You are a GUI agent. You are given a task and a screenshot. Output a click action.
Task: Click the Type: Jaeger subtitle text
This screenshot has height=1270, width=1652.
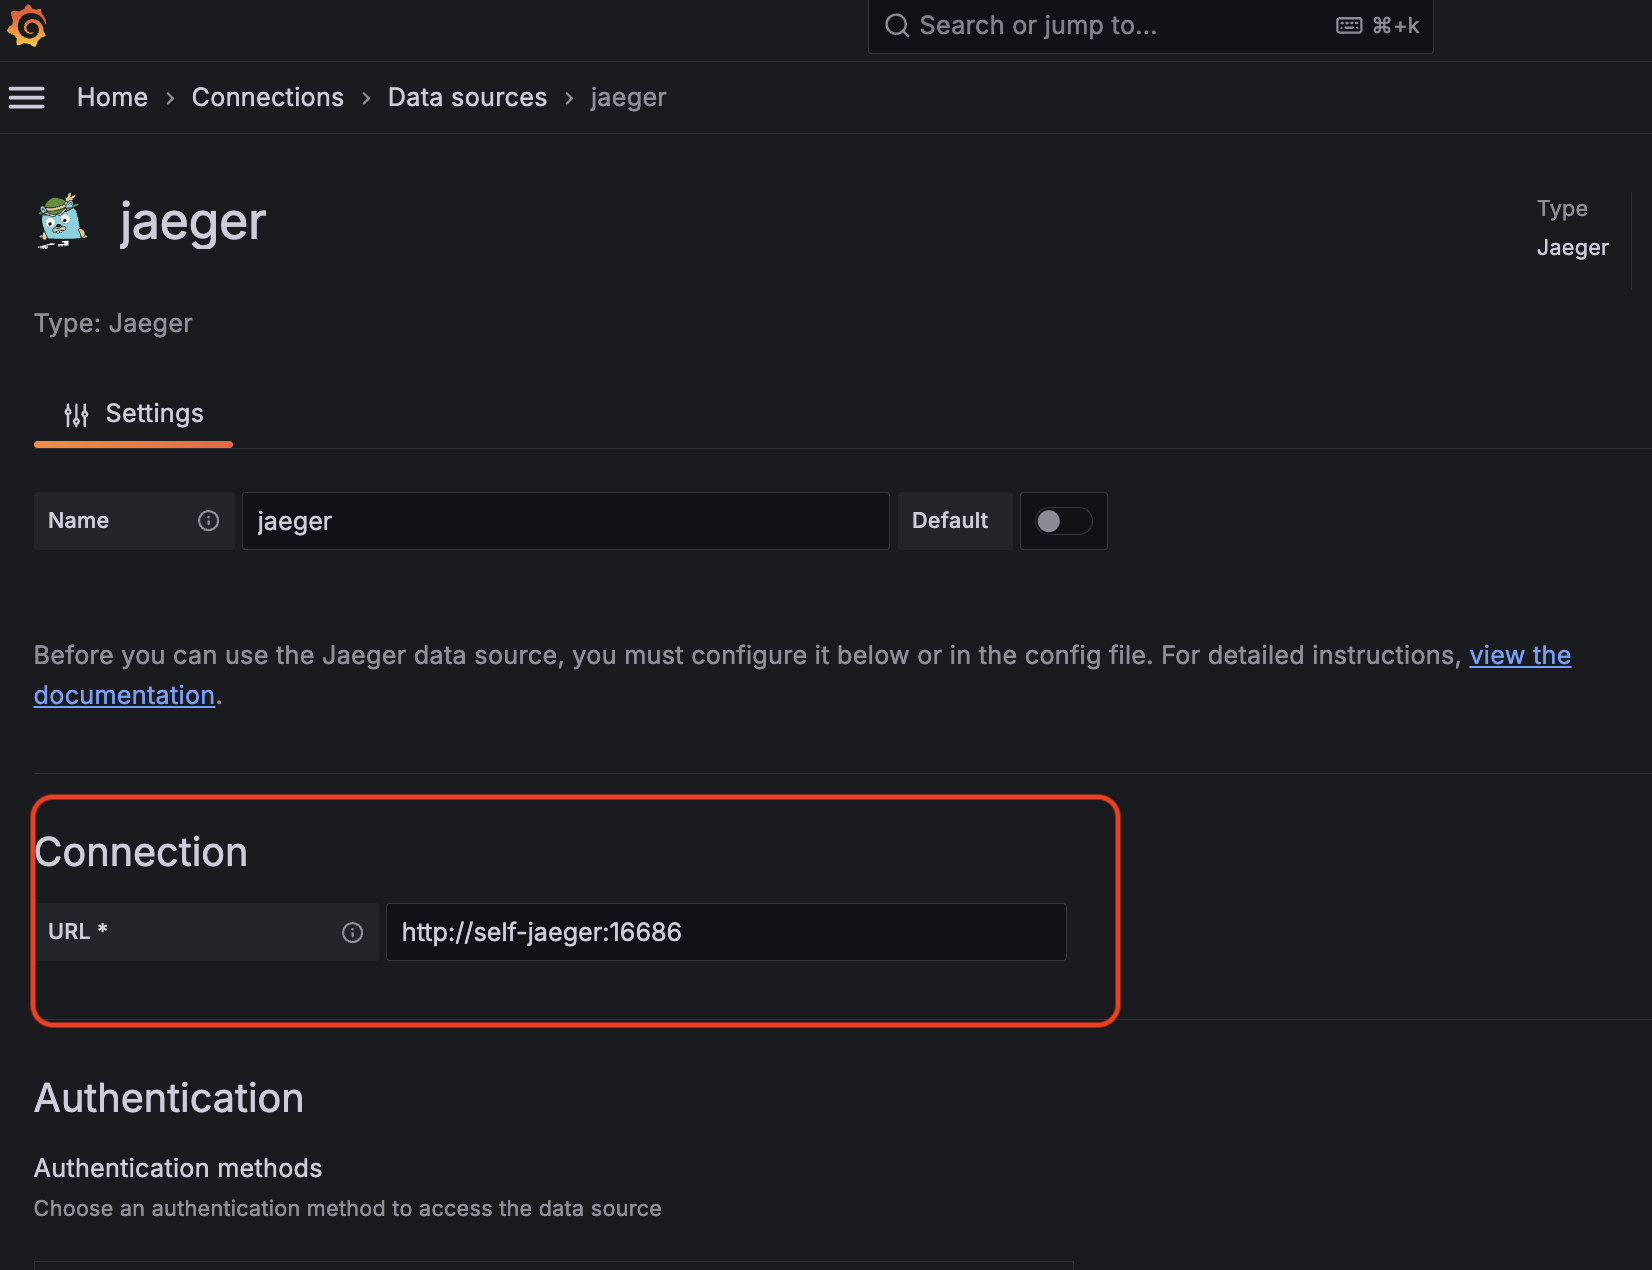tap(113, 323)
